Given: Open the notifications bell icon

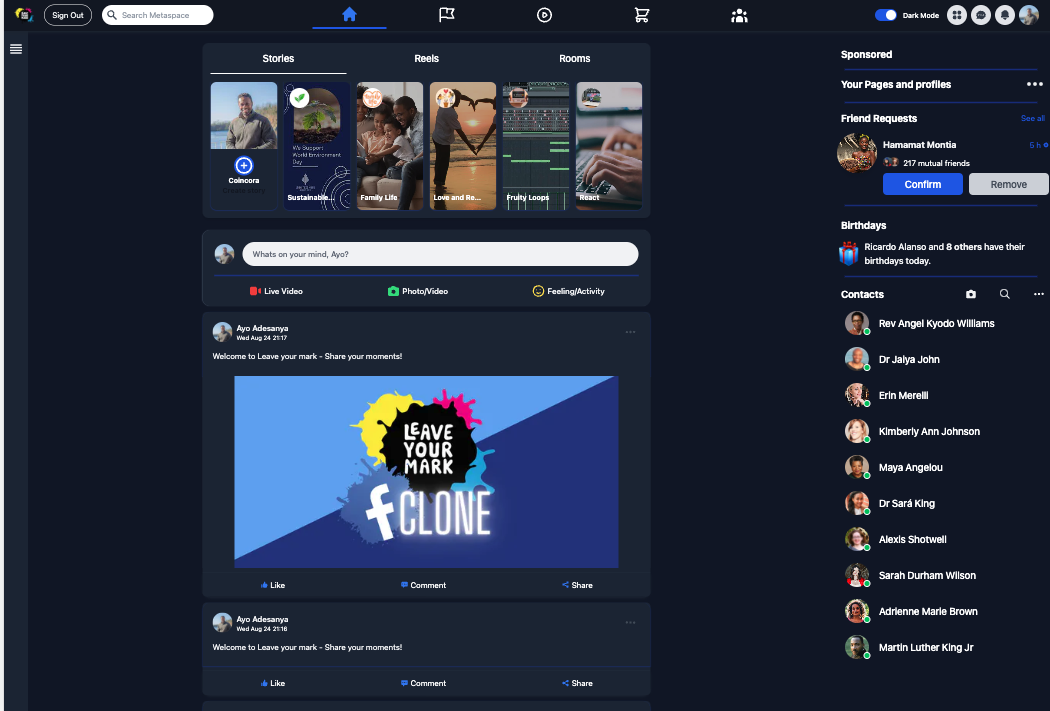Looking at the screenshot, I should (x=1004, y=15).
